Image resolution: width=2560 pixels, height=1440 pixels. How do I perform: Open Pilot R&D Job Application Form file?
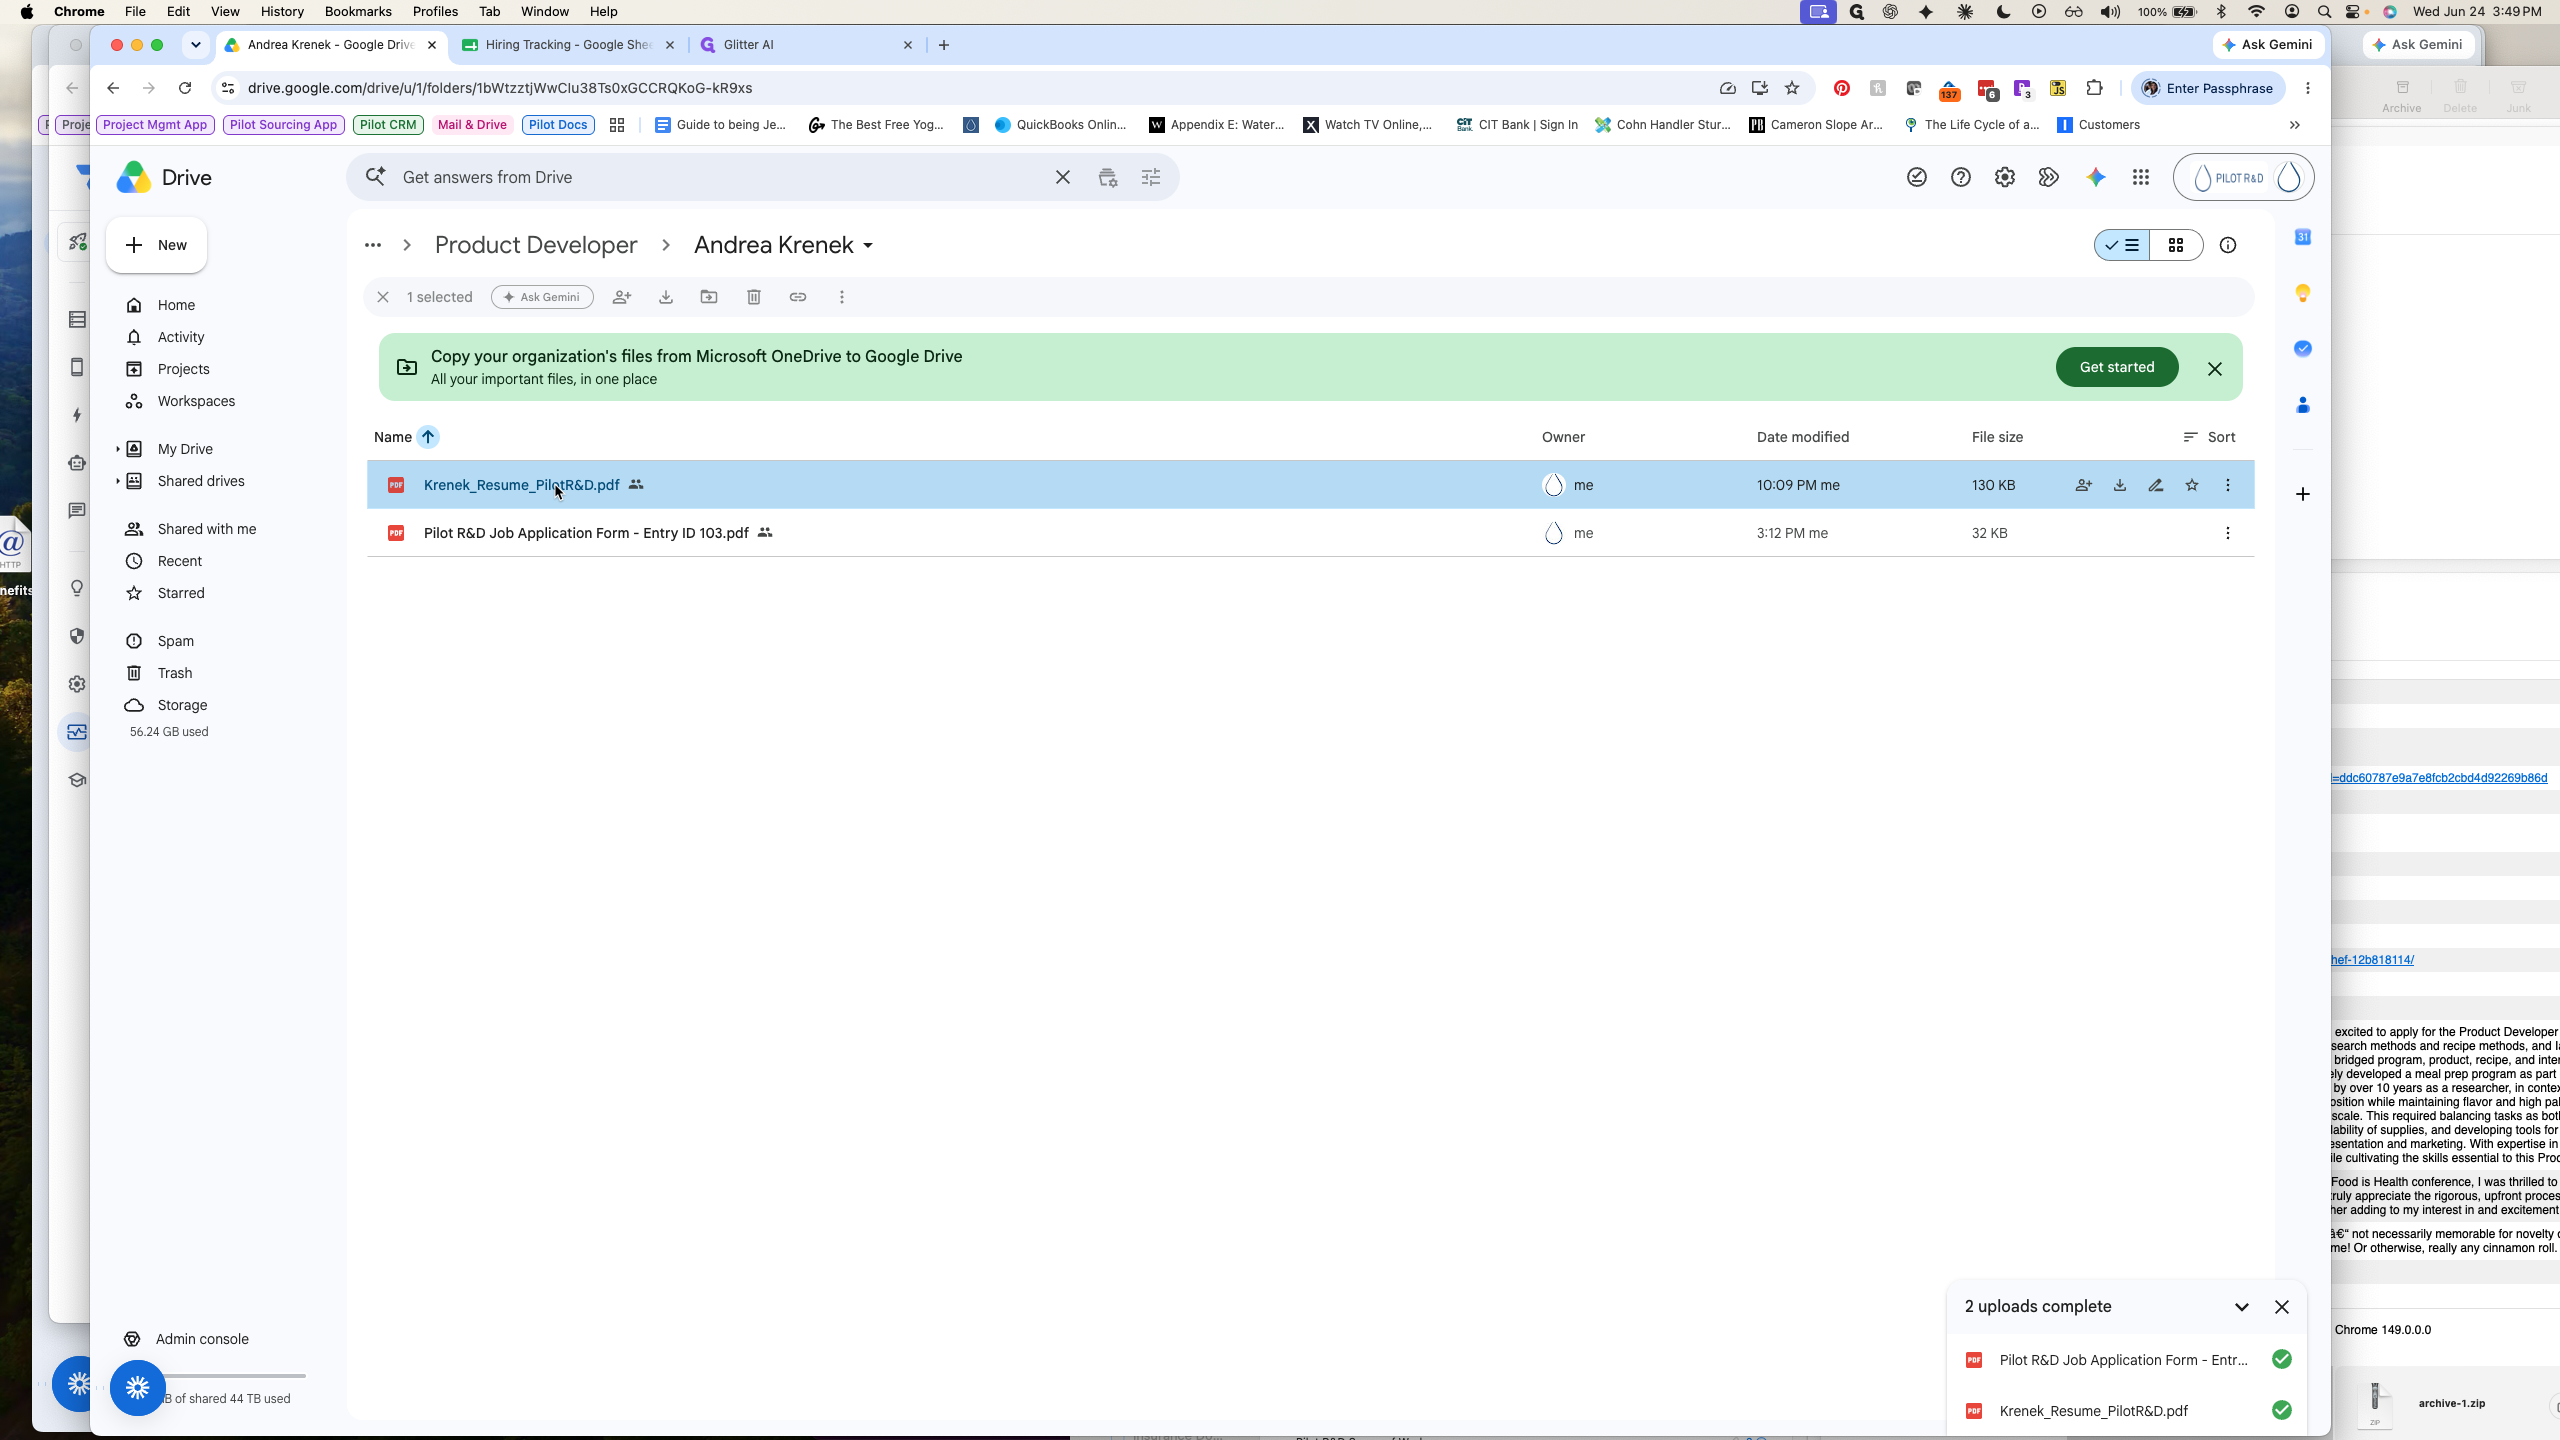pos(586,533)
